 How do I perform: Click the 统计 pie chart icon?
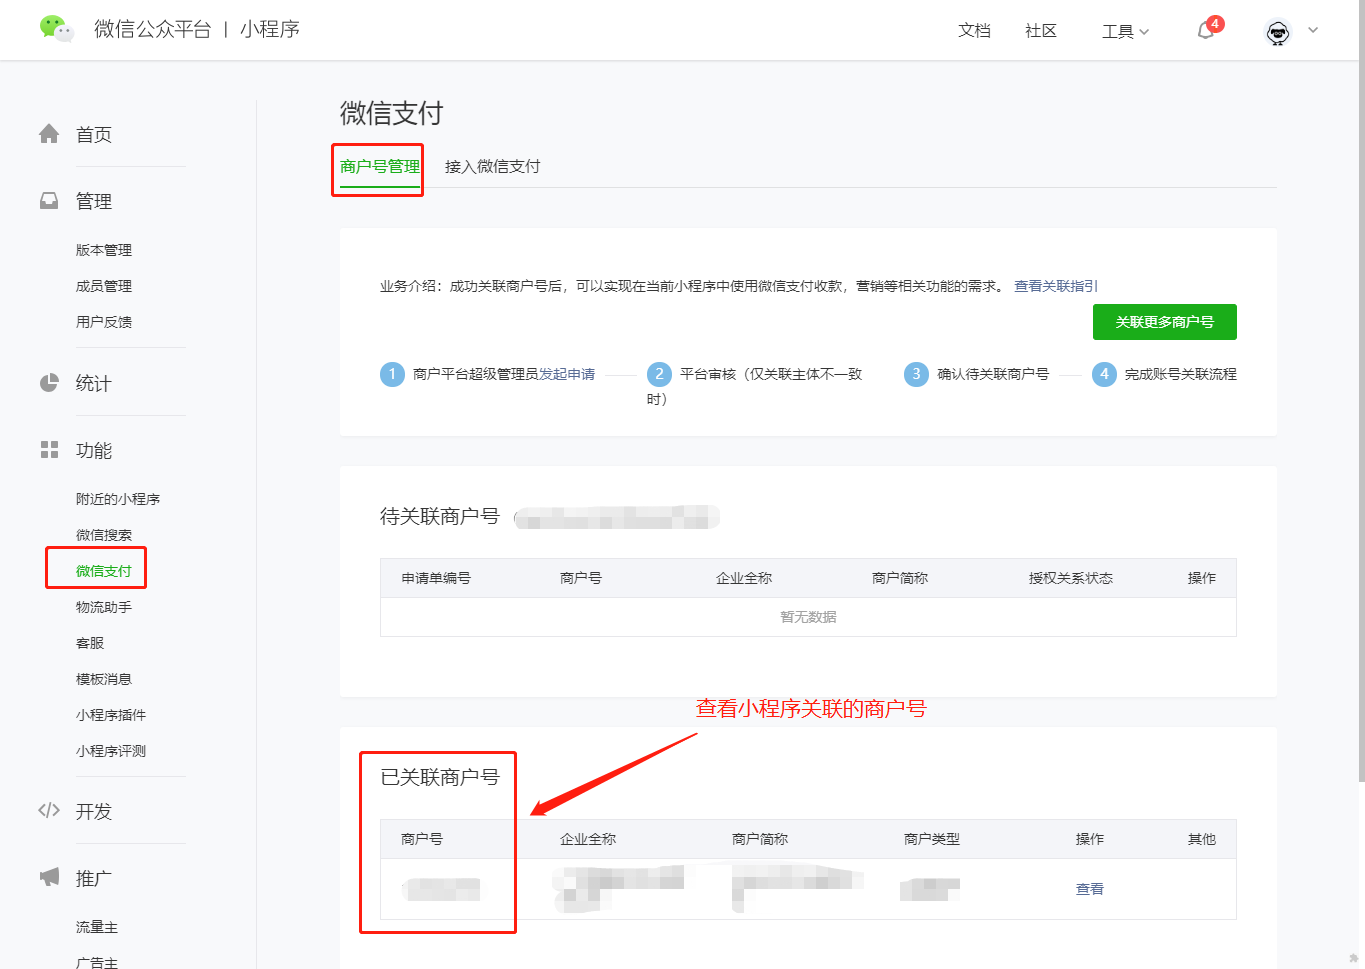49,383
